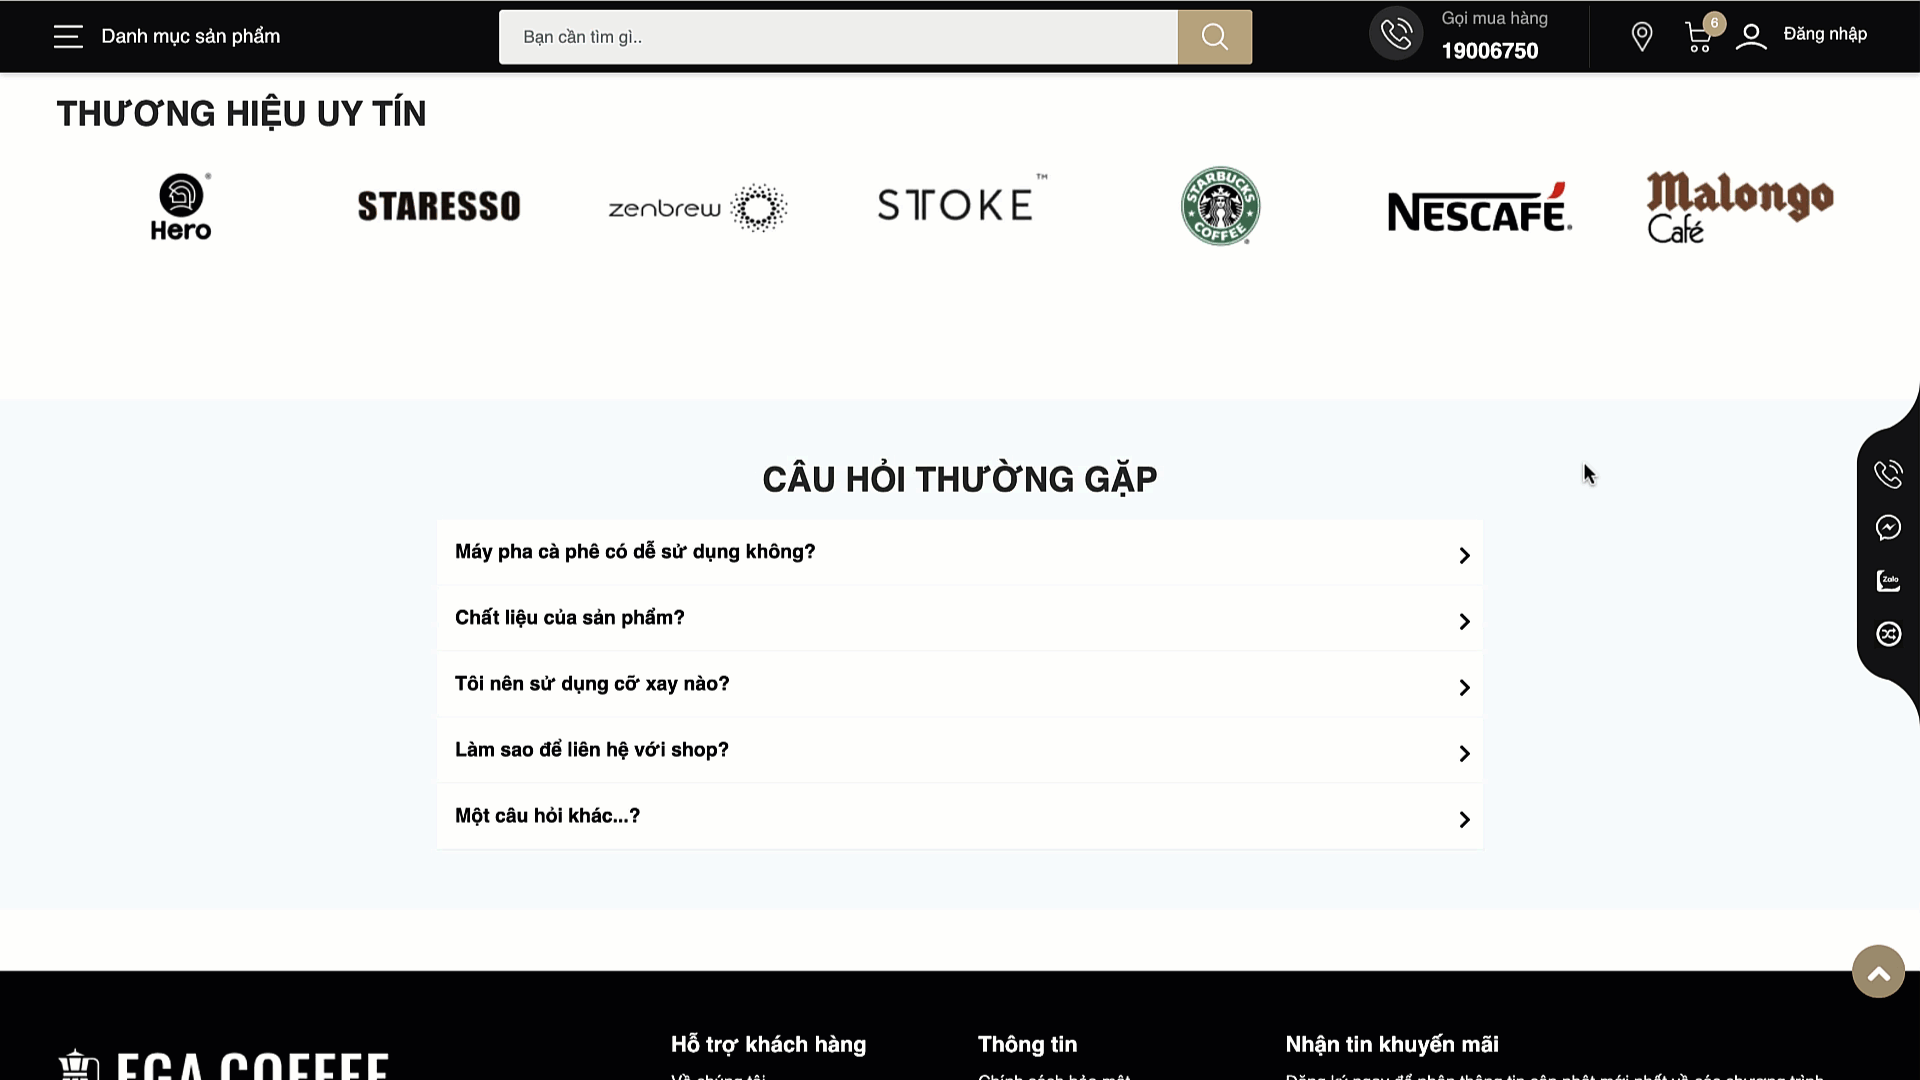Expand 'Máy pha cà phê có dễ sử dụng không?'

tap(960, 552)
